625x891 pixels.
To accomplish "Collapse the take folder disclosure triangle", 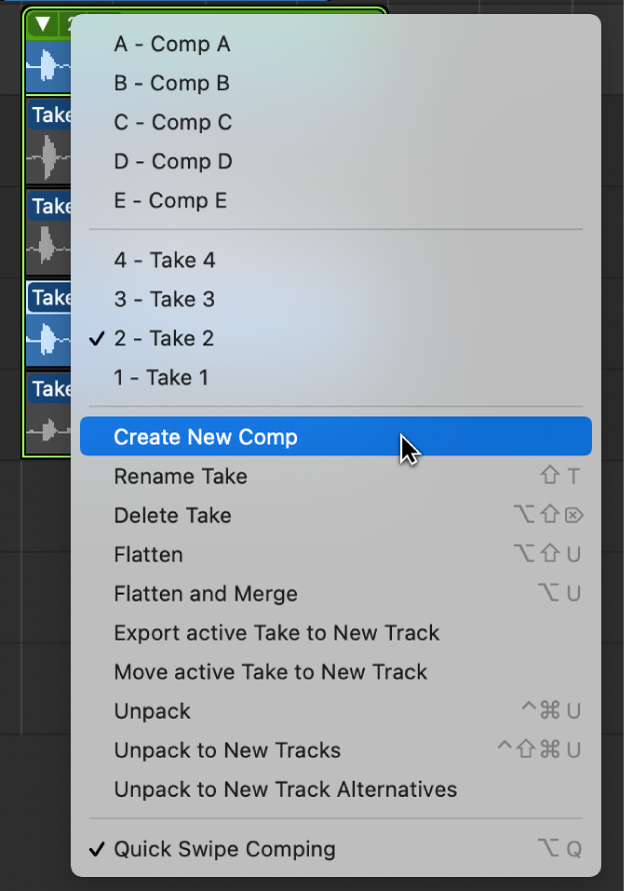I will [40, 20].
